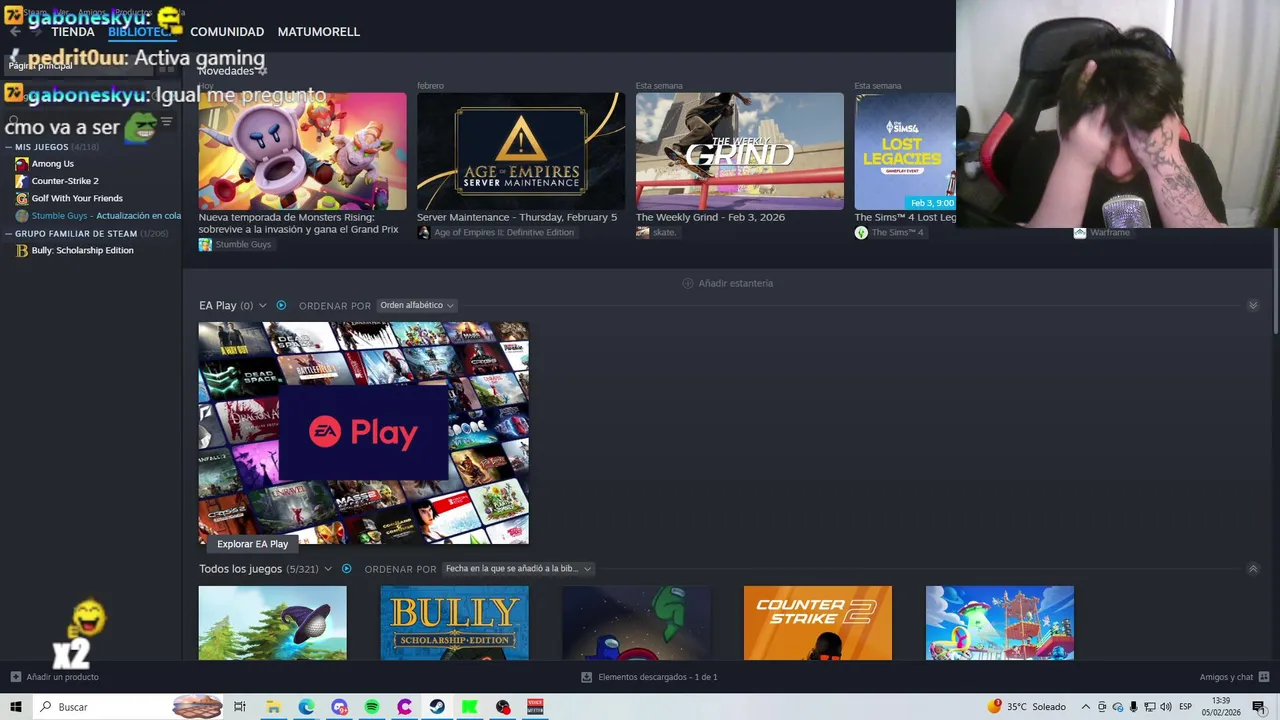Open Age of Empires Server Maintenance news image
1280x720 pixels.
point(521,151)
